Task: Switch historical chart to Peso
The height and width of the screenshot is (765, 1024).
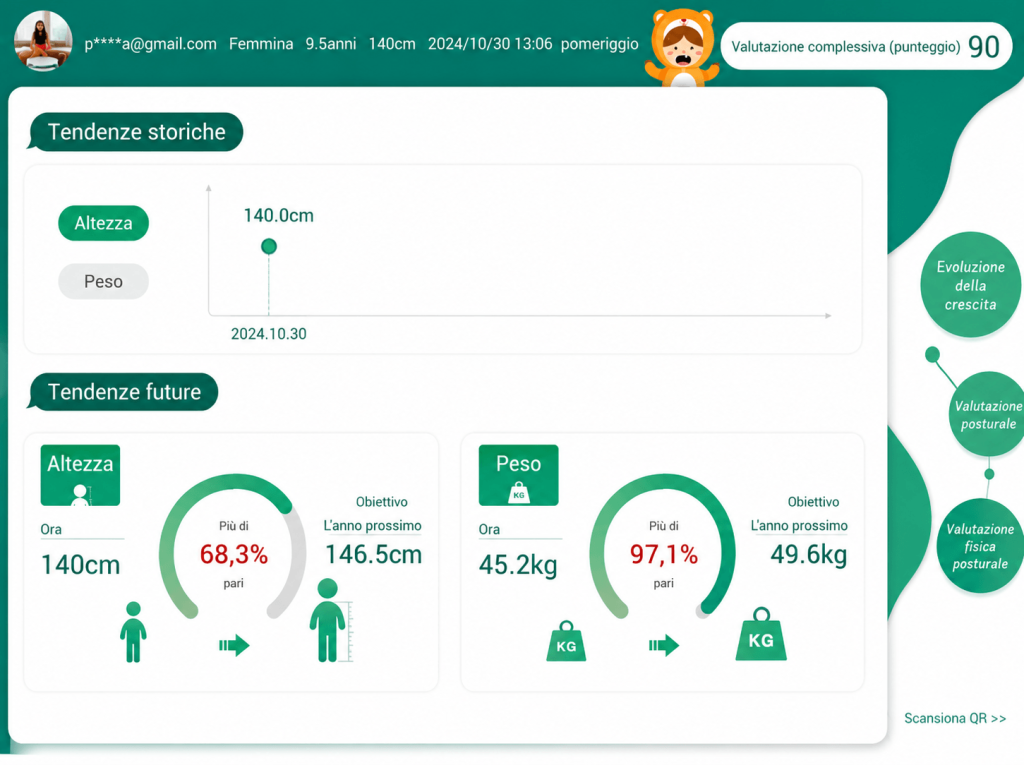Action: point(103,282)
